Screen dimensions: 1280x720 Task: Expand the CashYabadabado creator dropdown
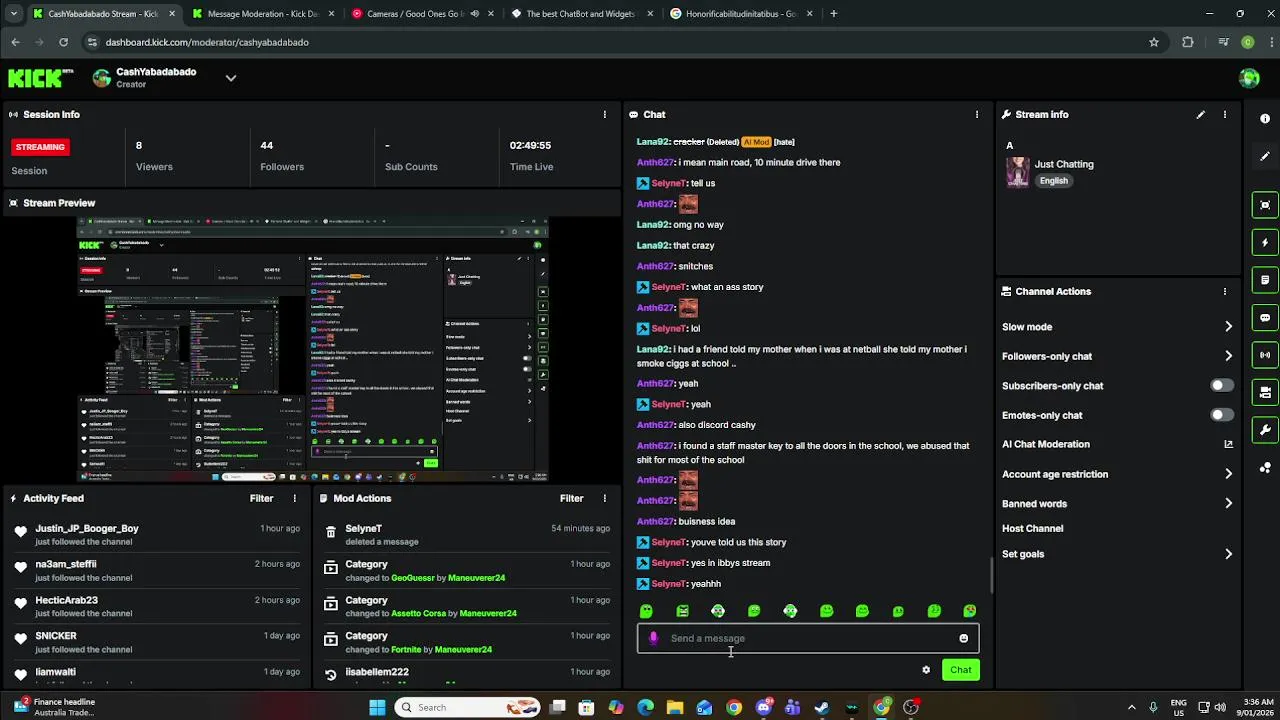pos(231,78)
